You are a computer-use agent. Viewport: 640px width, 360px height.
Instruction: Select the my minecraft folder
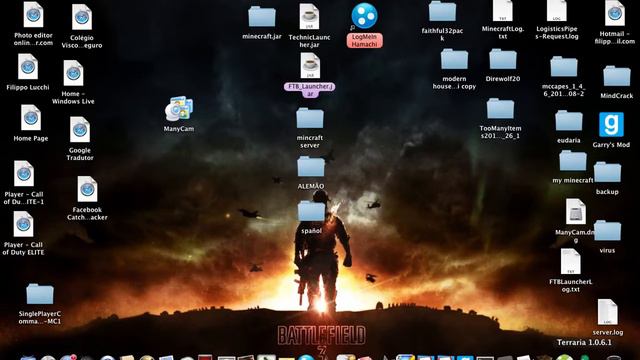tap(573, 160)
